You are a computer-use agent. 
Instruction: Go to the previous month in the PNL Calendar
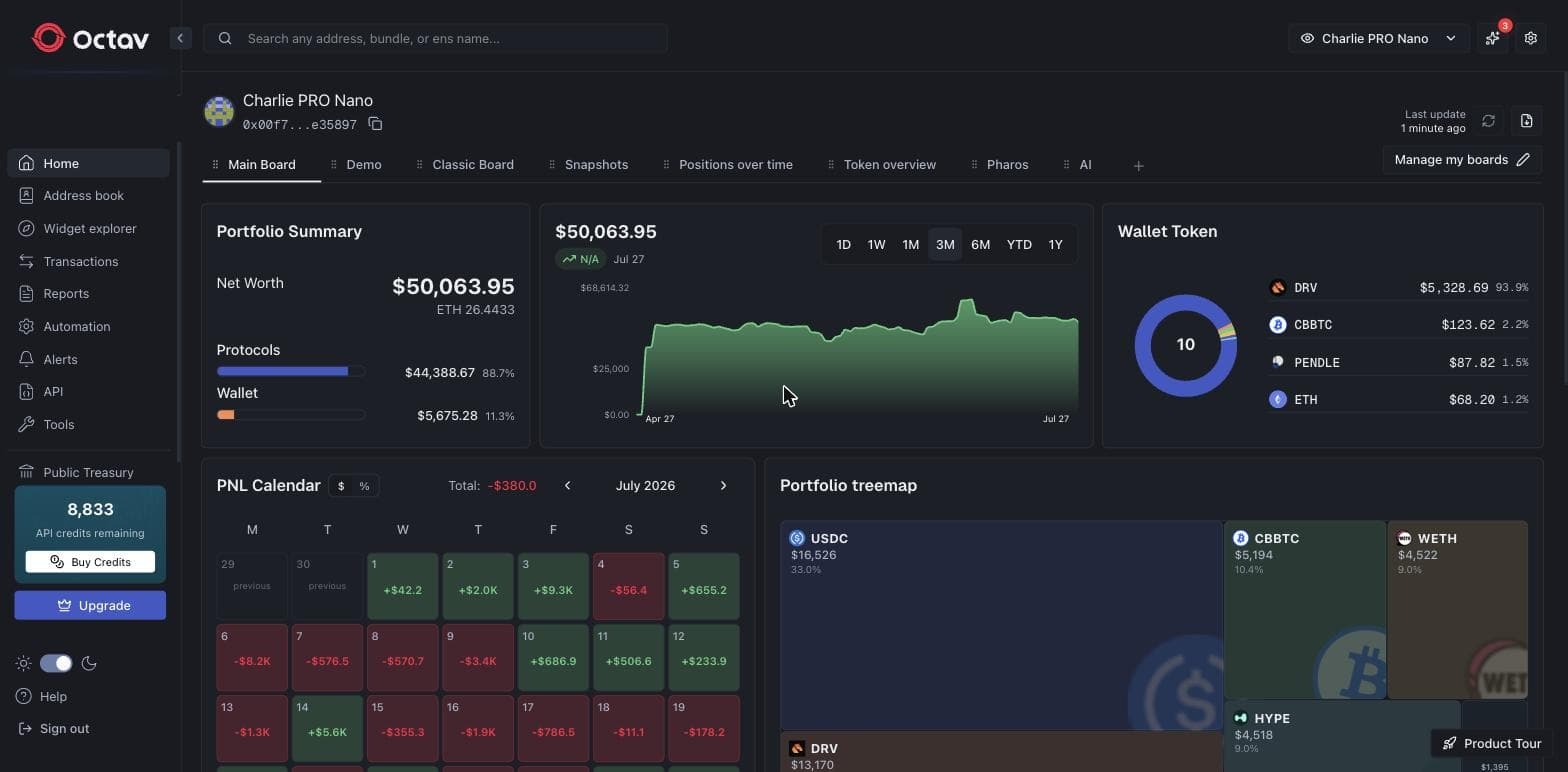coord(567,486)
